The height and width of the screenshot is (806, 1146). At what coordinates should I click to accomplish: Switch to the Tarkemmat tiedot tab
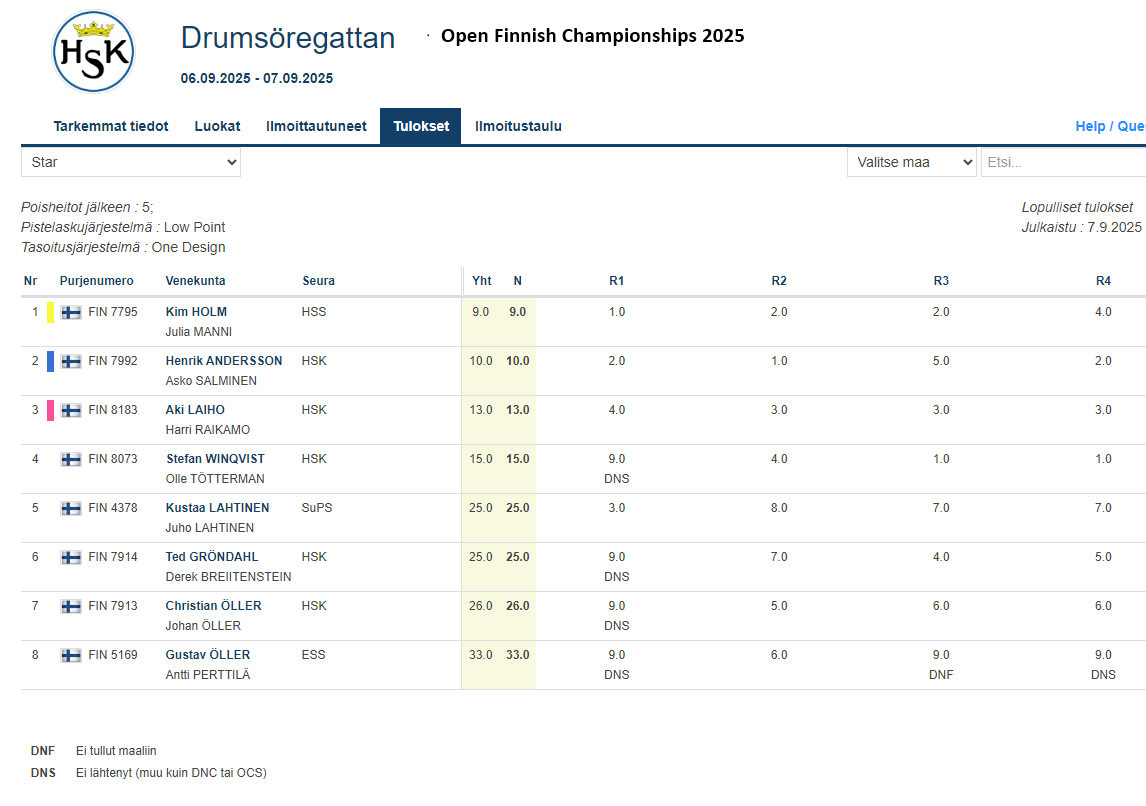click(x=111, y=126)
